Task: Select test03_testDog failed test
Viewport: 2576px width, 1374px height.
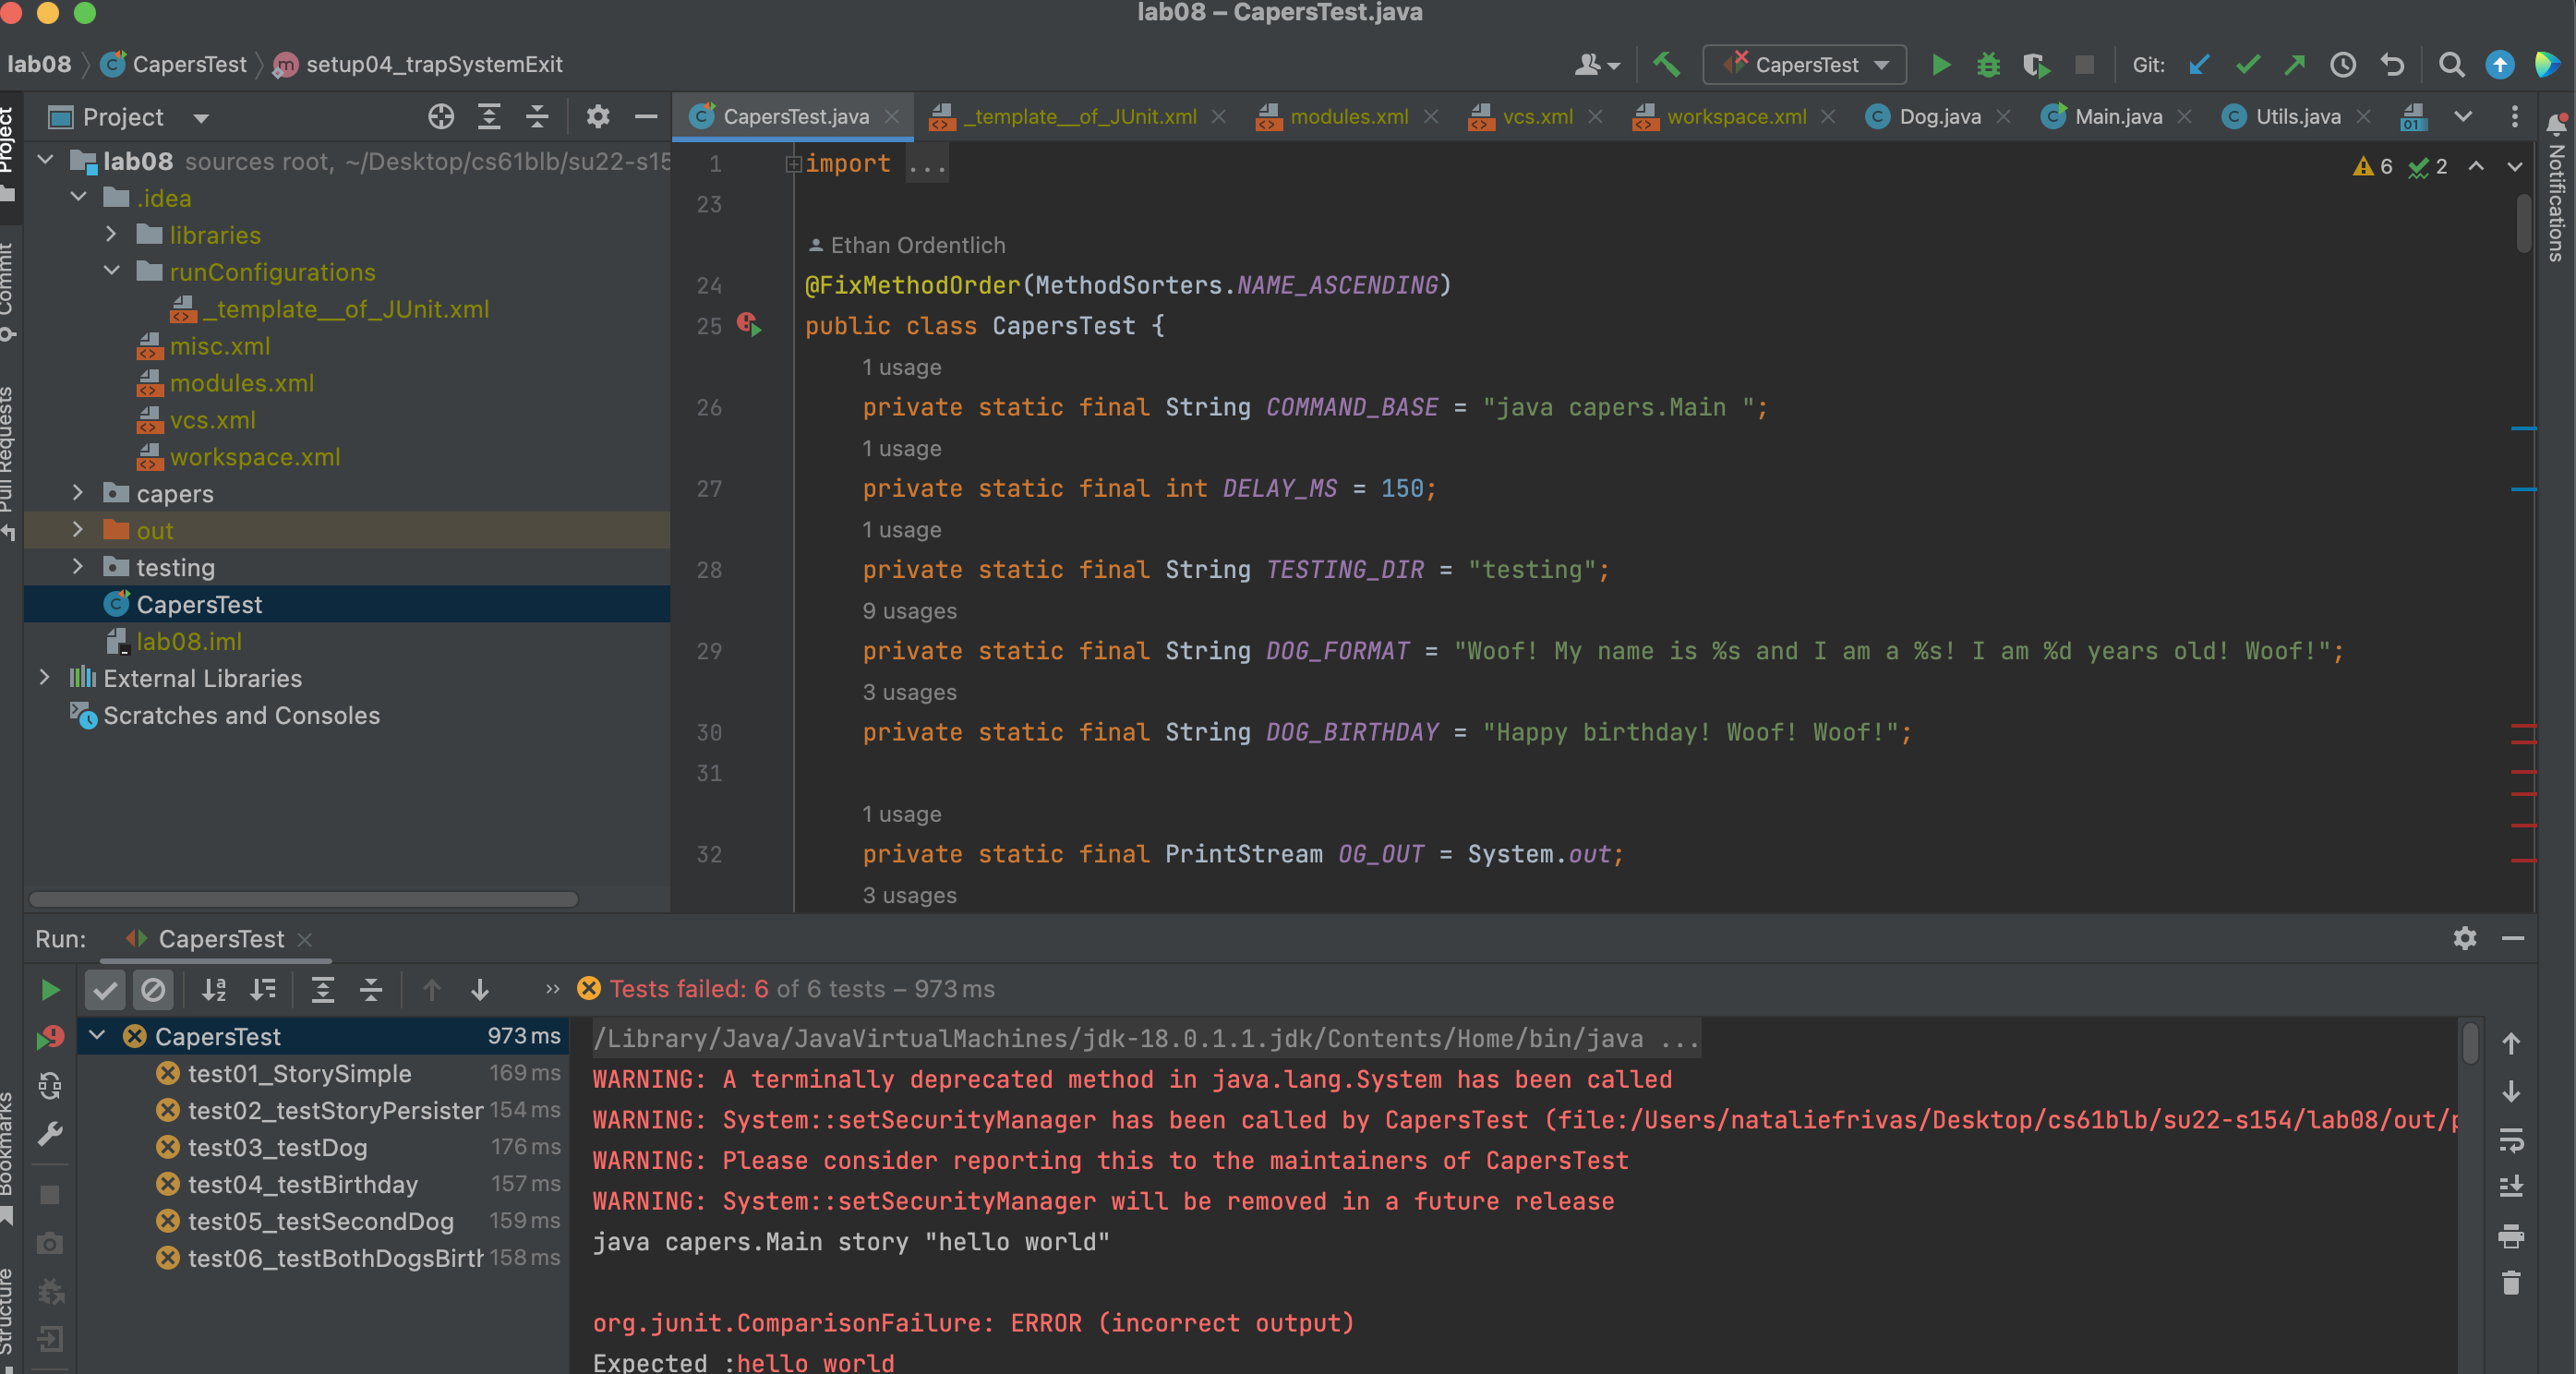Action: (x=277, y=1147)
